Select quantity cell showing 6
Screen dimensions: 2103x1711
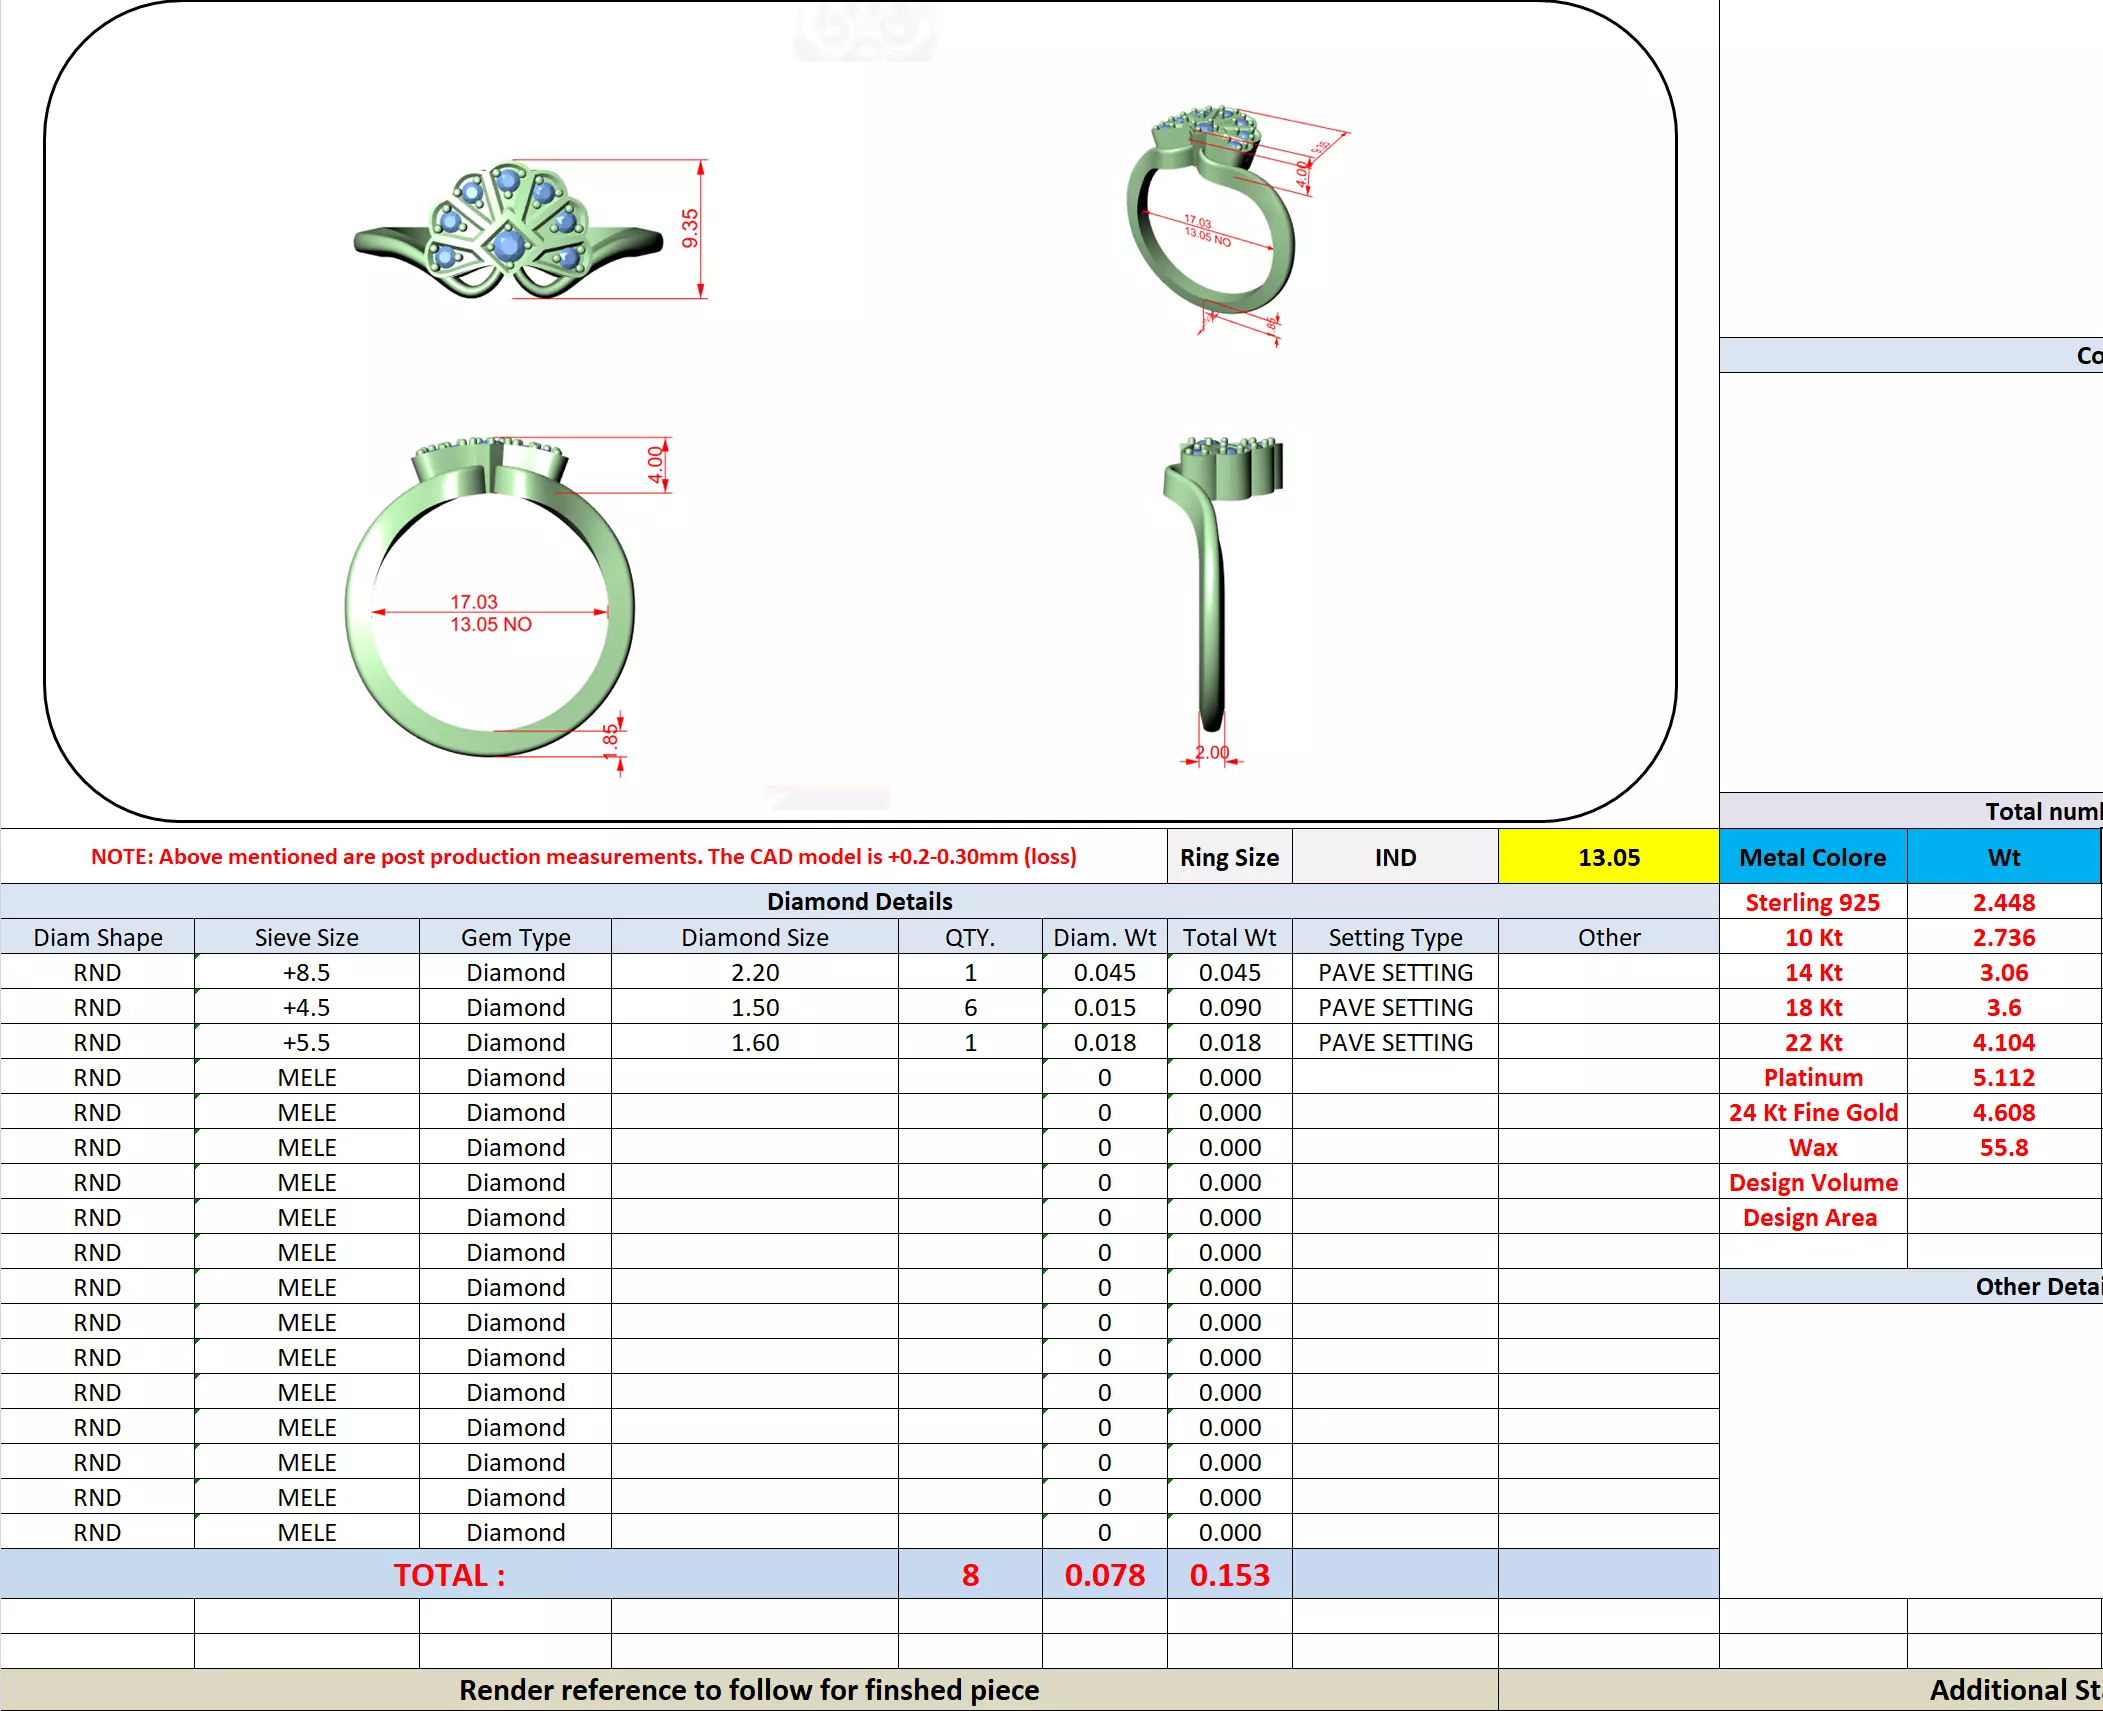click(969, 1007)
